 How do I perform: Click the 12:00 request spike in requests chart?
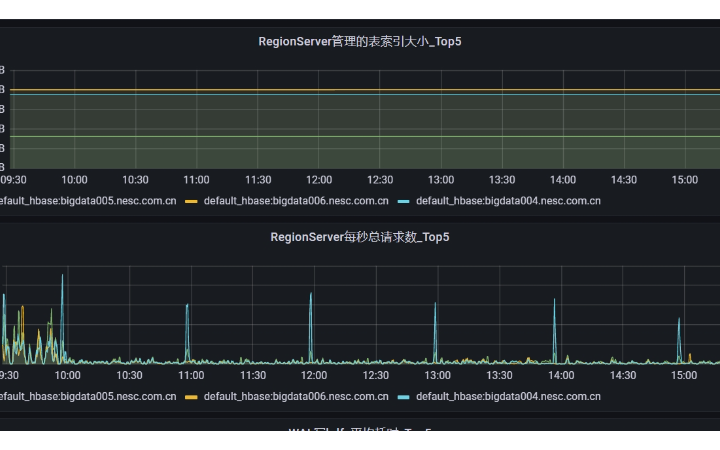[311, 327]
